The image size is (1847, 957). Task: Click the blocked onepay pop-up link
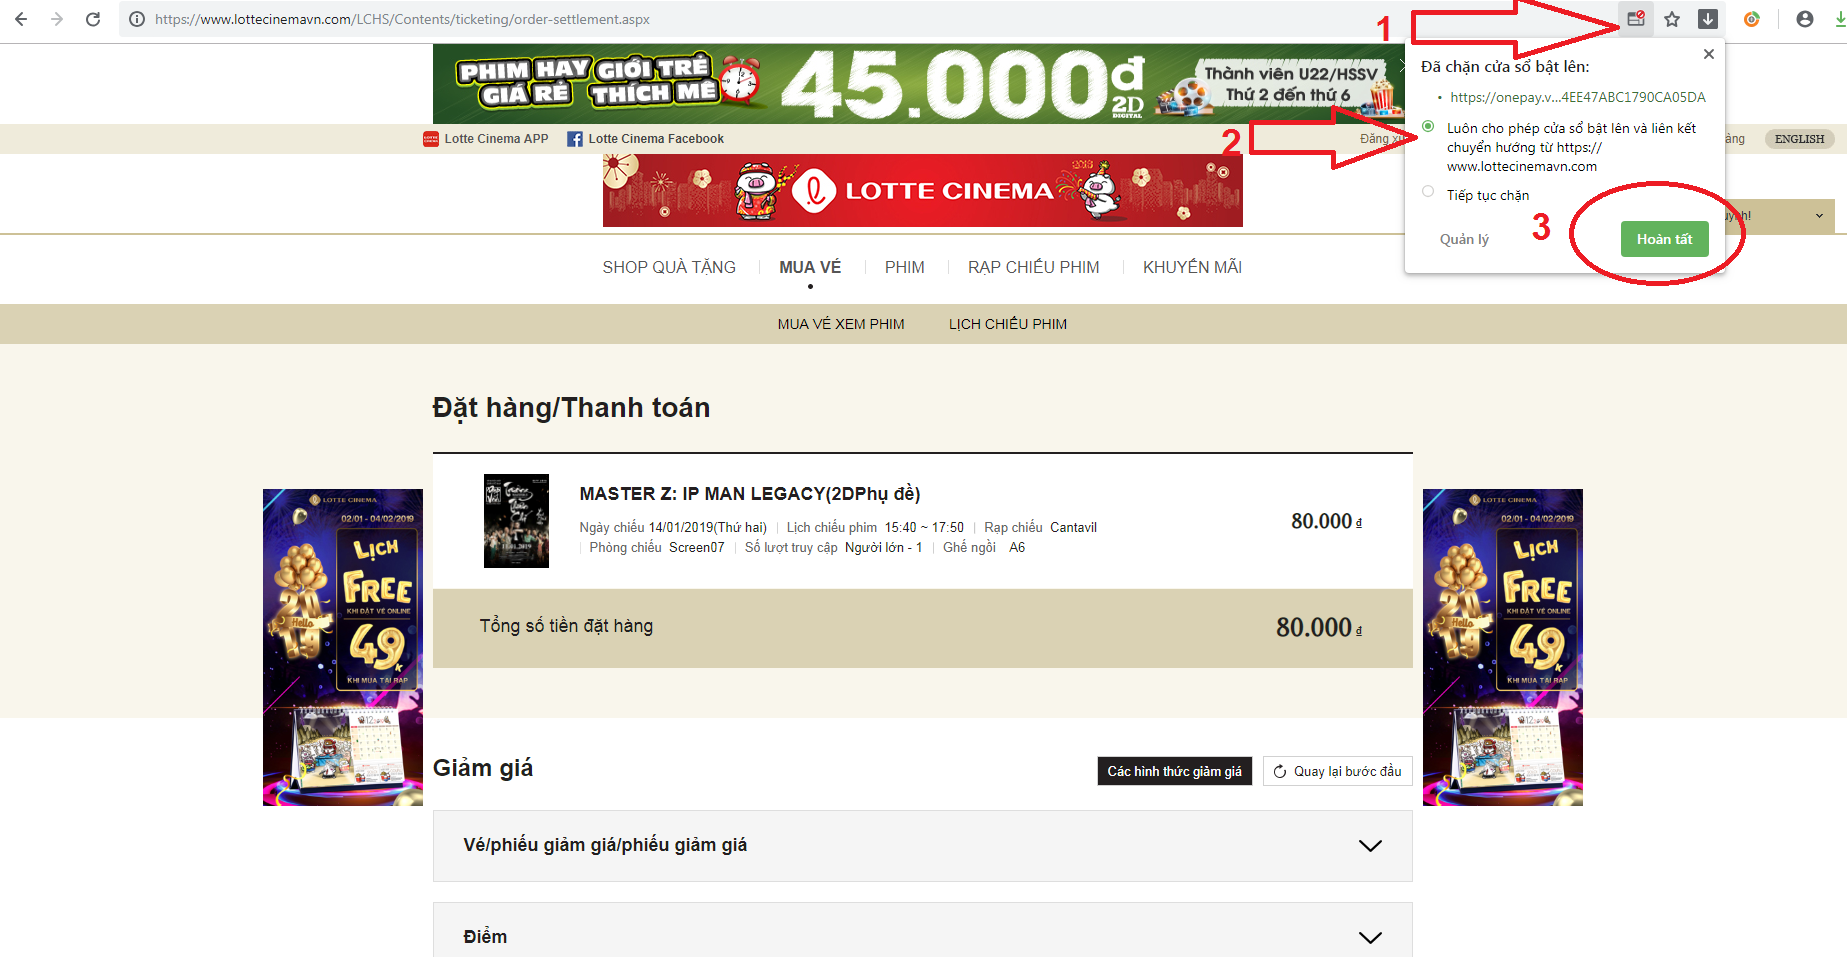point(1577,97)
